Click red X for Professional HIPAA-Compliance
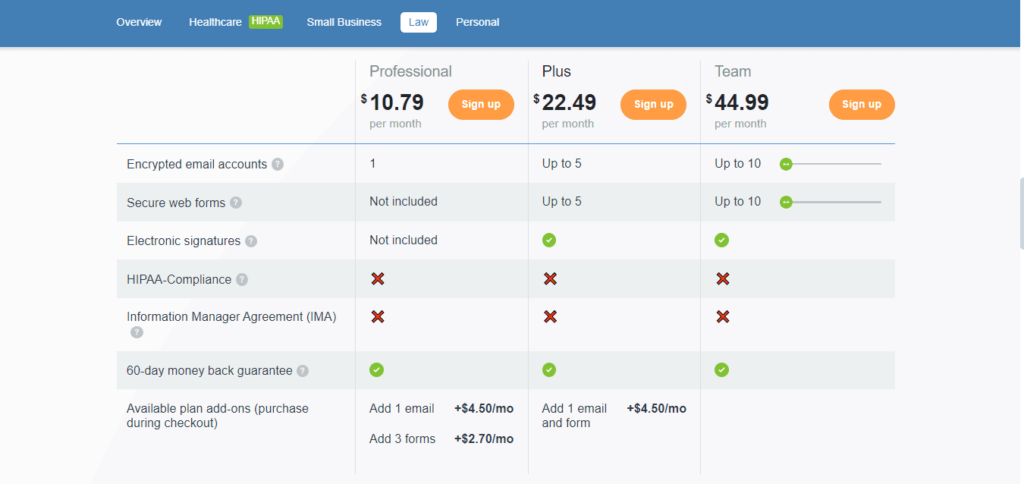The height and width of the screenshot is (484, 1024). coord(377,279)
